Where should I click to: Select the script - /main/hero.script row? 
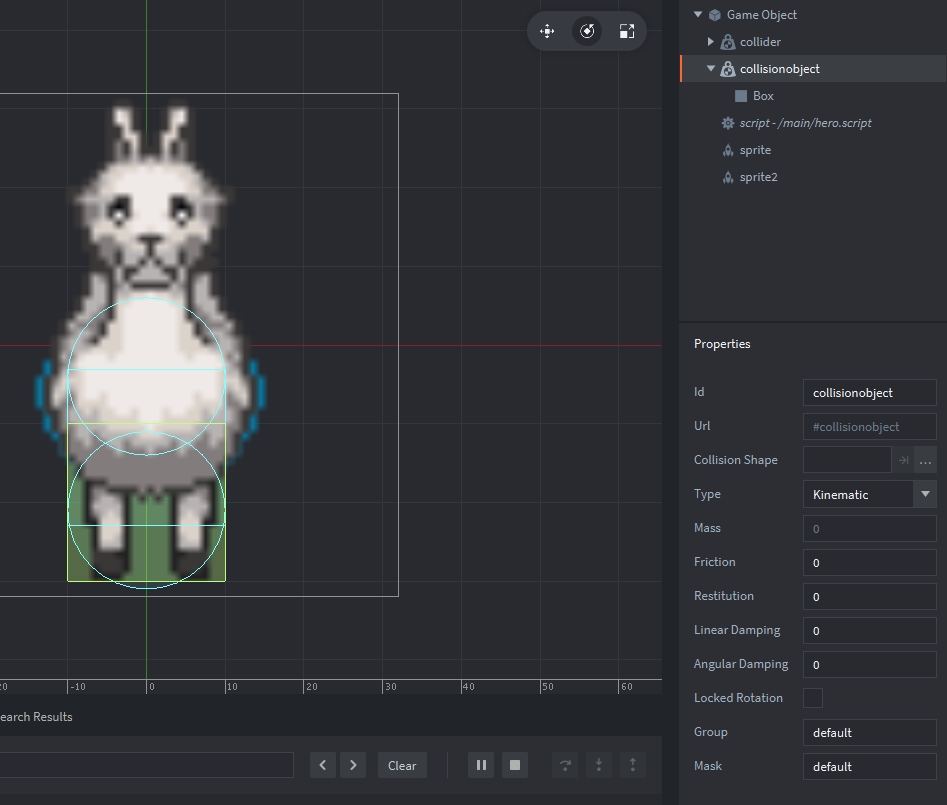[x=813, y=123]
